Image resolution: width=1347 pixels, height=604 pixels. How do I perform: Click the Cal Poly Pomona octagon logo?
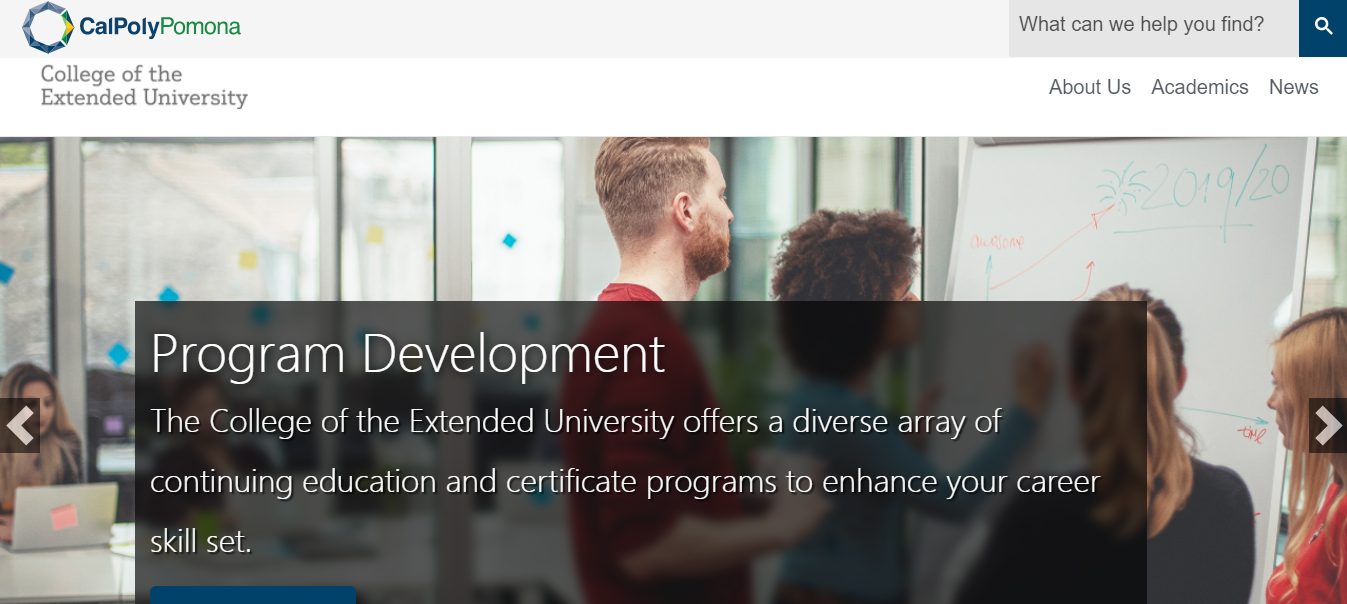coord(48,27)
